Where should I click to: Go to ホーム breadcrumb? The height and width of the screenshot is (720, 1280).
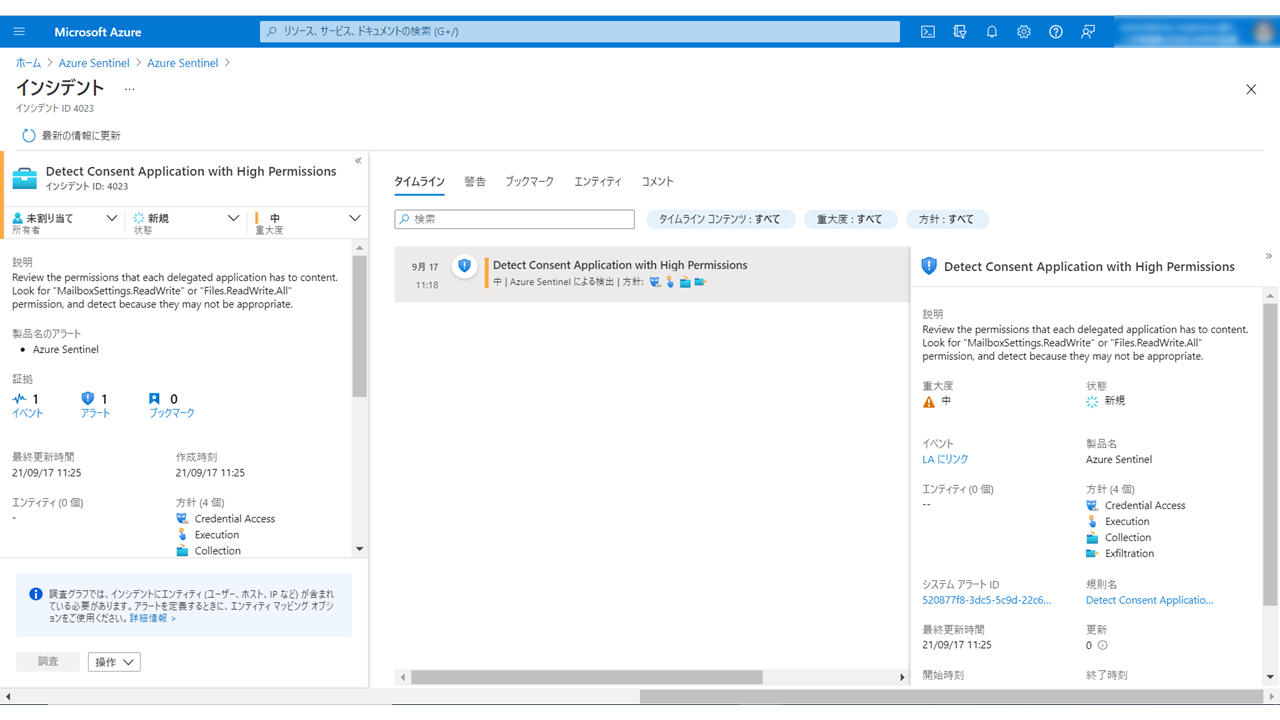point(29,63)
